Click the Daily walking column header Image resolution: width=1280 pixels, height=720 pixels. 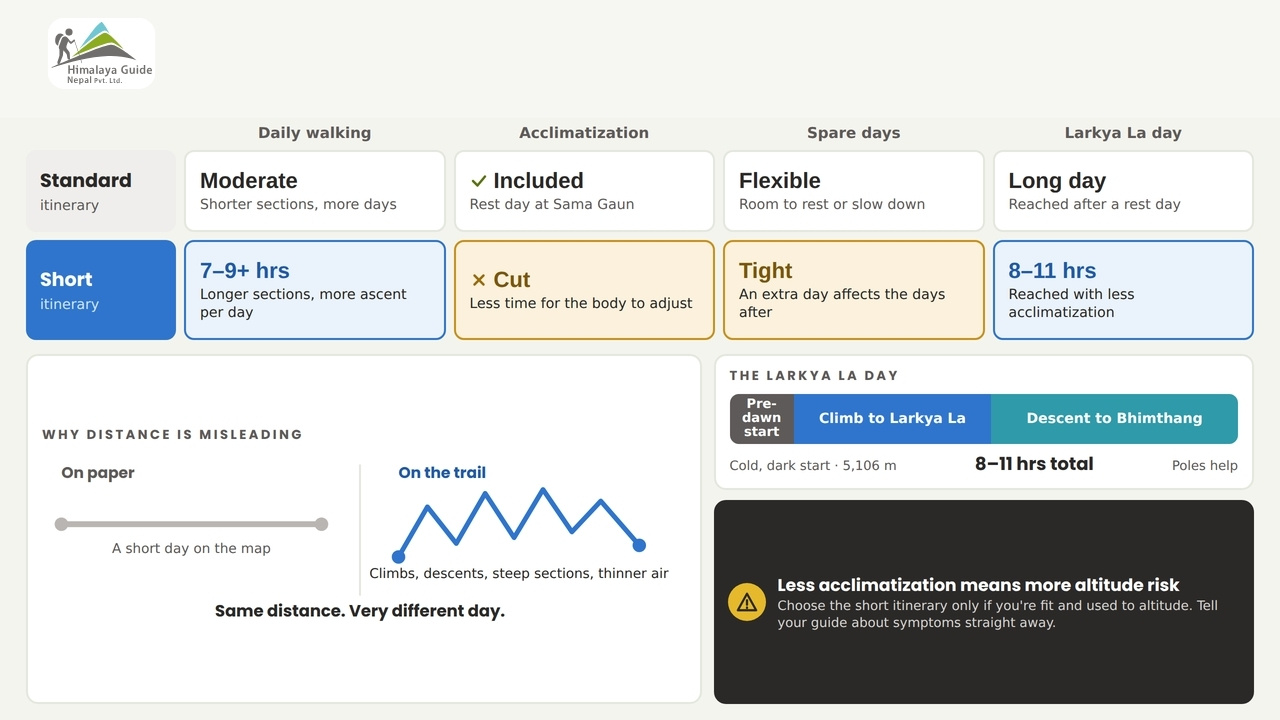pos(315,133)
